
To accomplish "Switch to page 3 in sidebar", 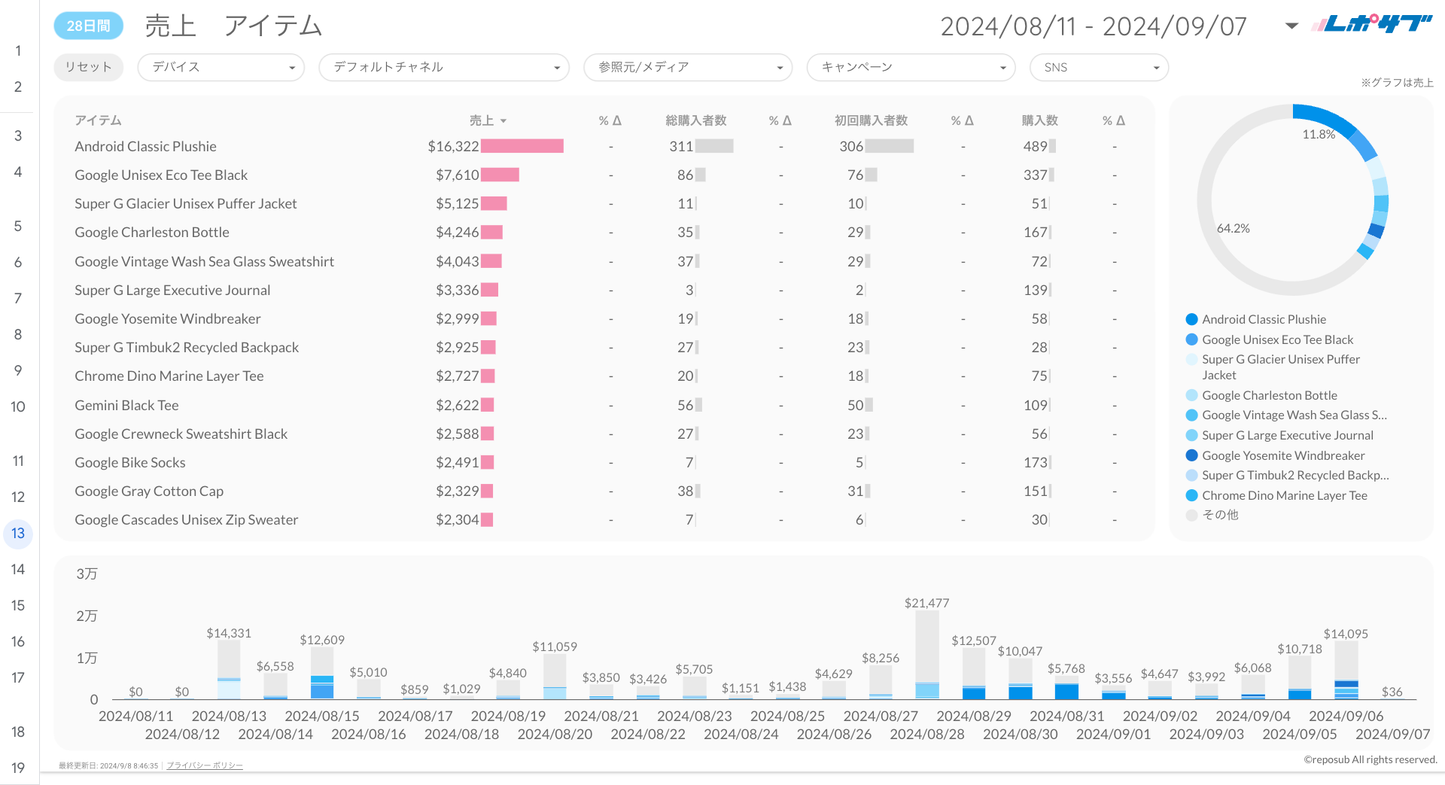I will coord(18,136).
